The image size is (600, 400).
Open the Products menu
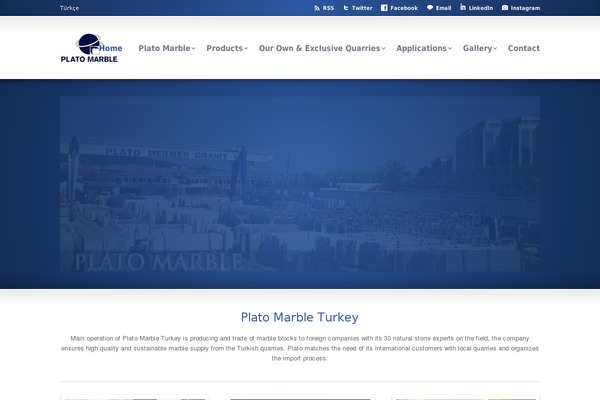click(225, 48)
